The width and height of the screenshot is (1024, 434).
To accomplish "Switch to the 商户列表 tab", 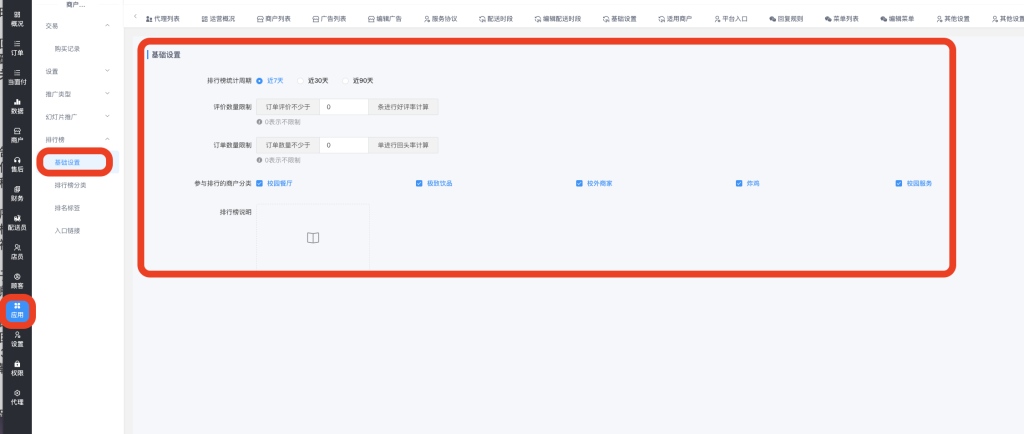I will click(272, 18).
